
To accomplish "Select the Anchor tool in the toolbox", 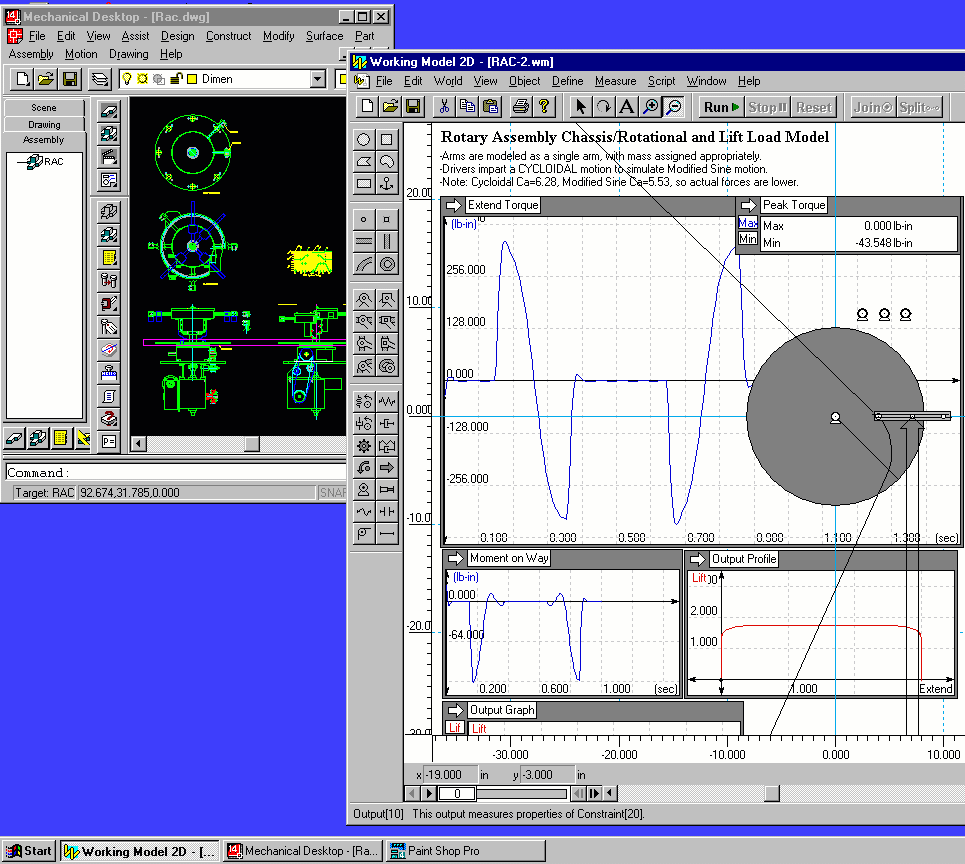I will 386,183.
